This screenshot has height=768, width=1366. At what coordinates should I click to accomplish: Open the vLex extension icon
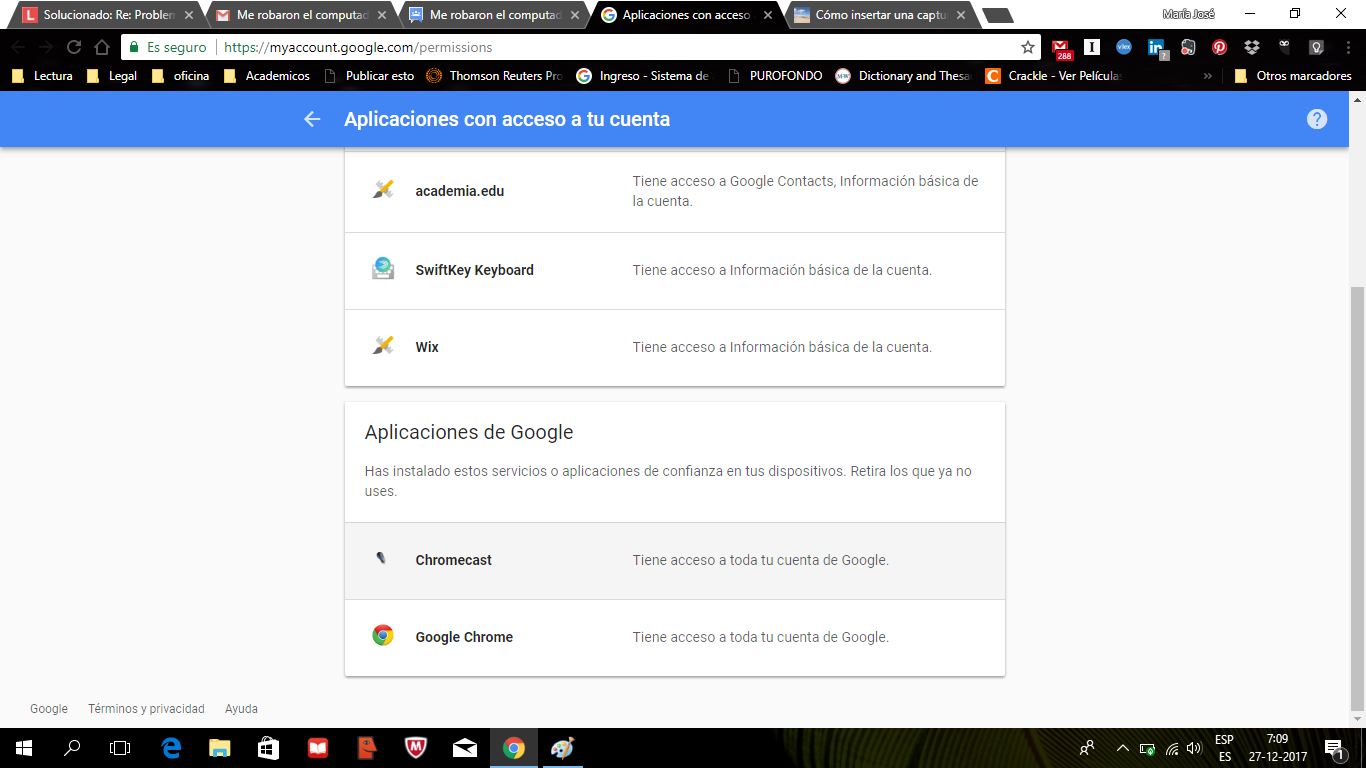(x=1124, y=47)
